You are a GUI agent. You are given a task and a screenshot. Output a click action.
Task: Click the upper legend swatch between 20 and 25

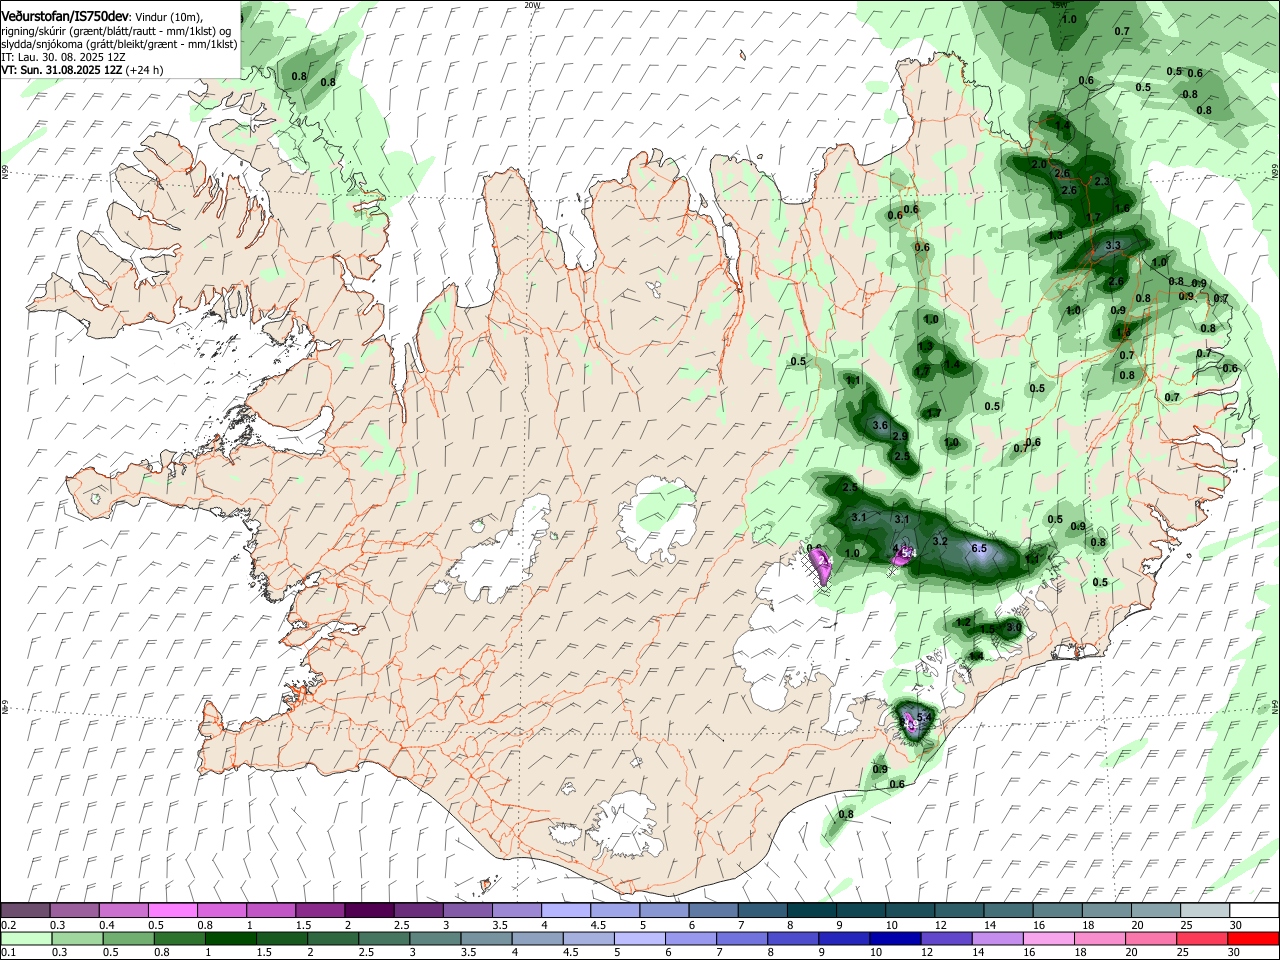pyautogui.click(x=1155, y=910)
